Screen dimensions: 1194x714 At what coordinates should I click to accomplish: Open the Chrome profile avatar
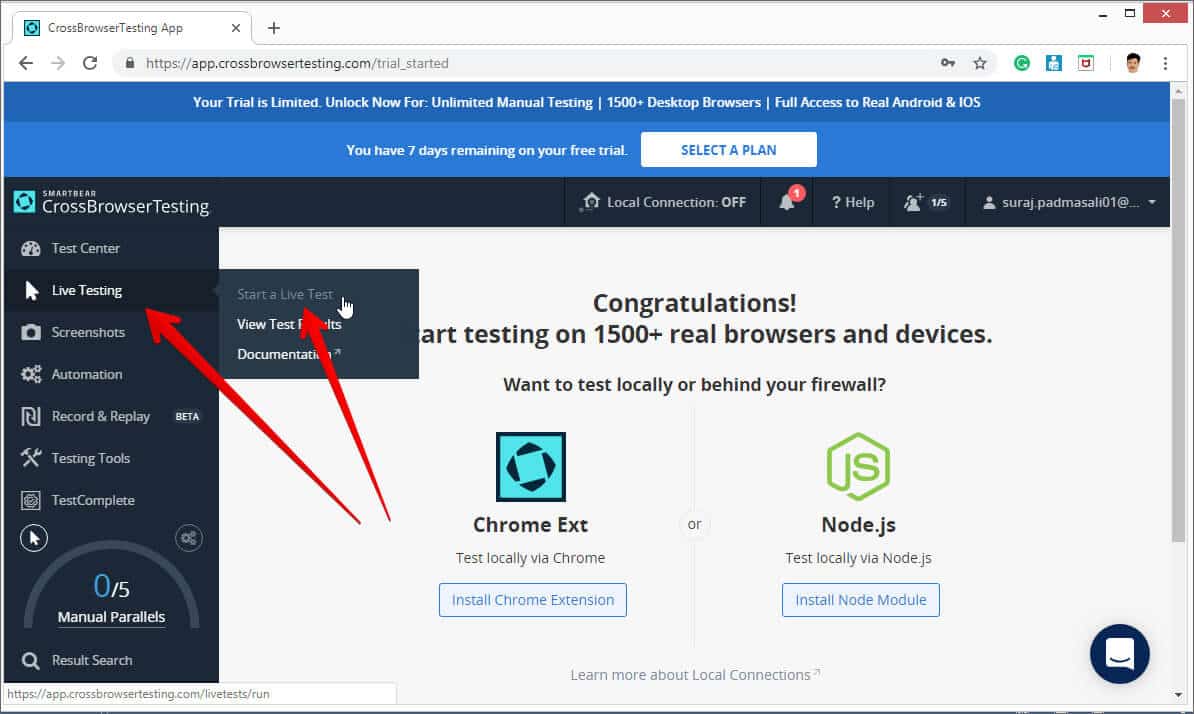click(1133, 63)
